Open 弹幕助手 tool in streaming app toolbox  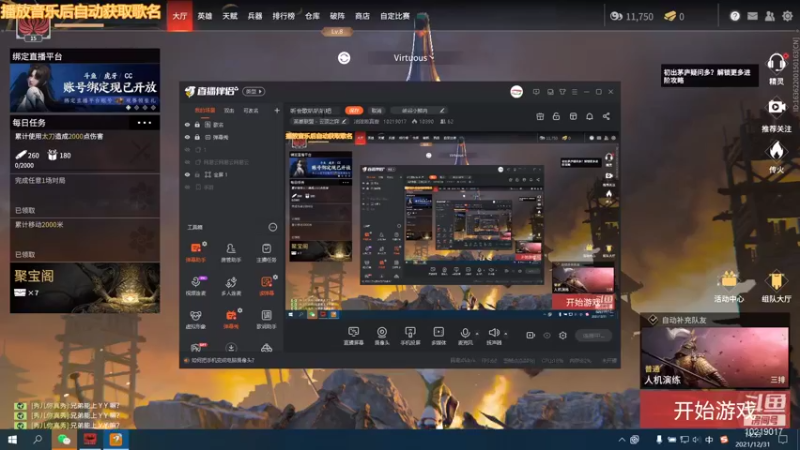196,252
